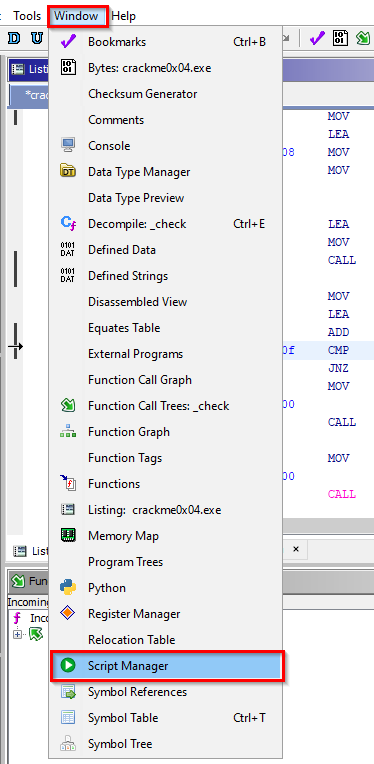The image size is (374, 764).
Task: Select Defined Strings menu entry
Action: point(167,276)
